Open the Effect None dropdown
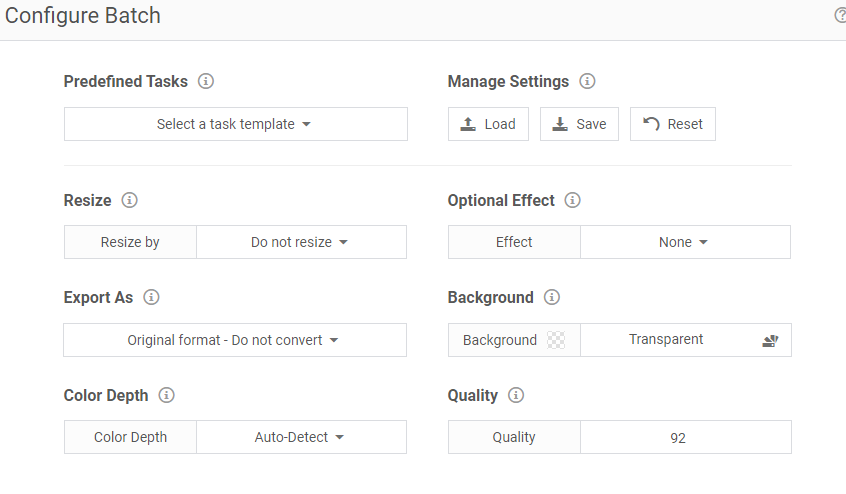This screenshot has height=494, width=846. (x=685, y=242)
